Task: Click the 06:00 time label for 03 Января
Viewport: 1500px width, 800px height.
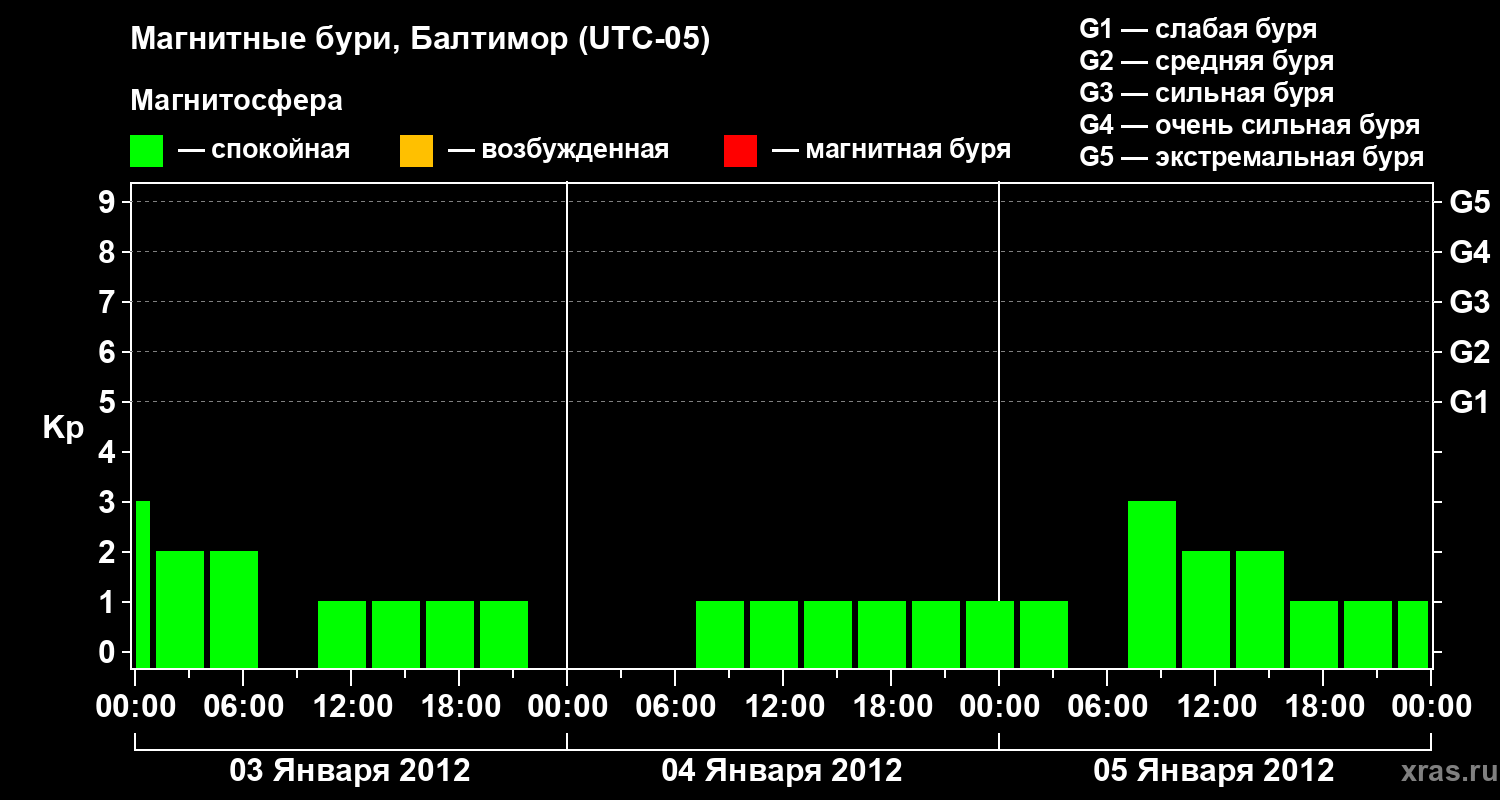Action: pos(243,707)
